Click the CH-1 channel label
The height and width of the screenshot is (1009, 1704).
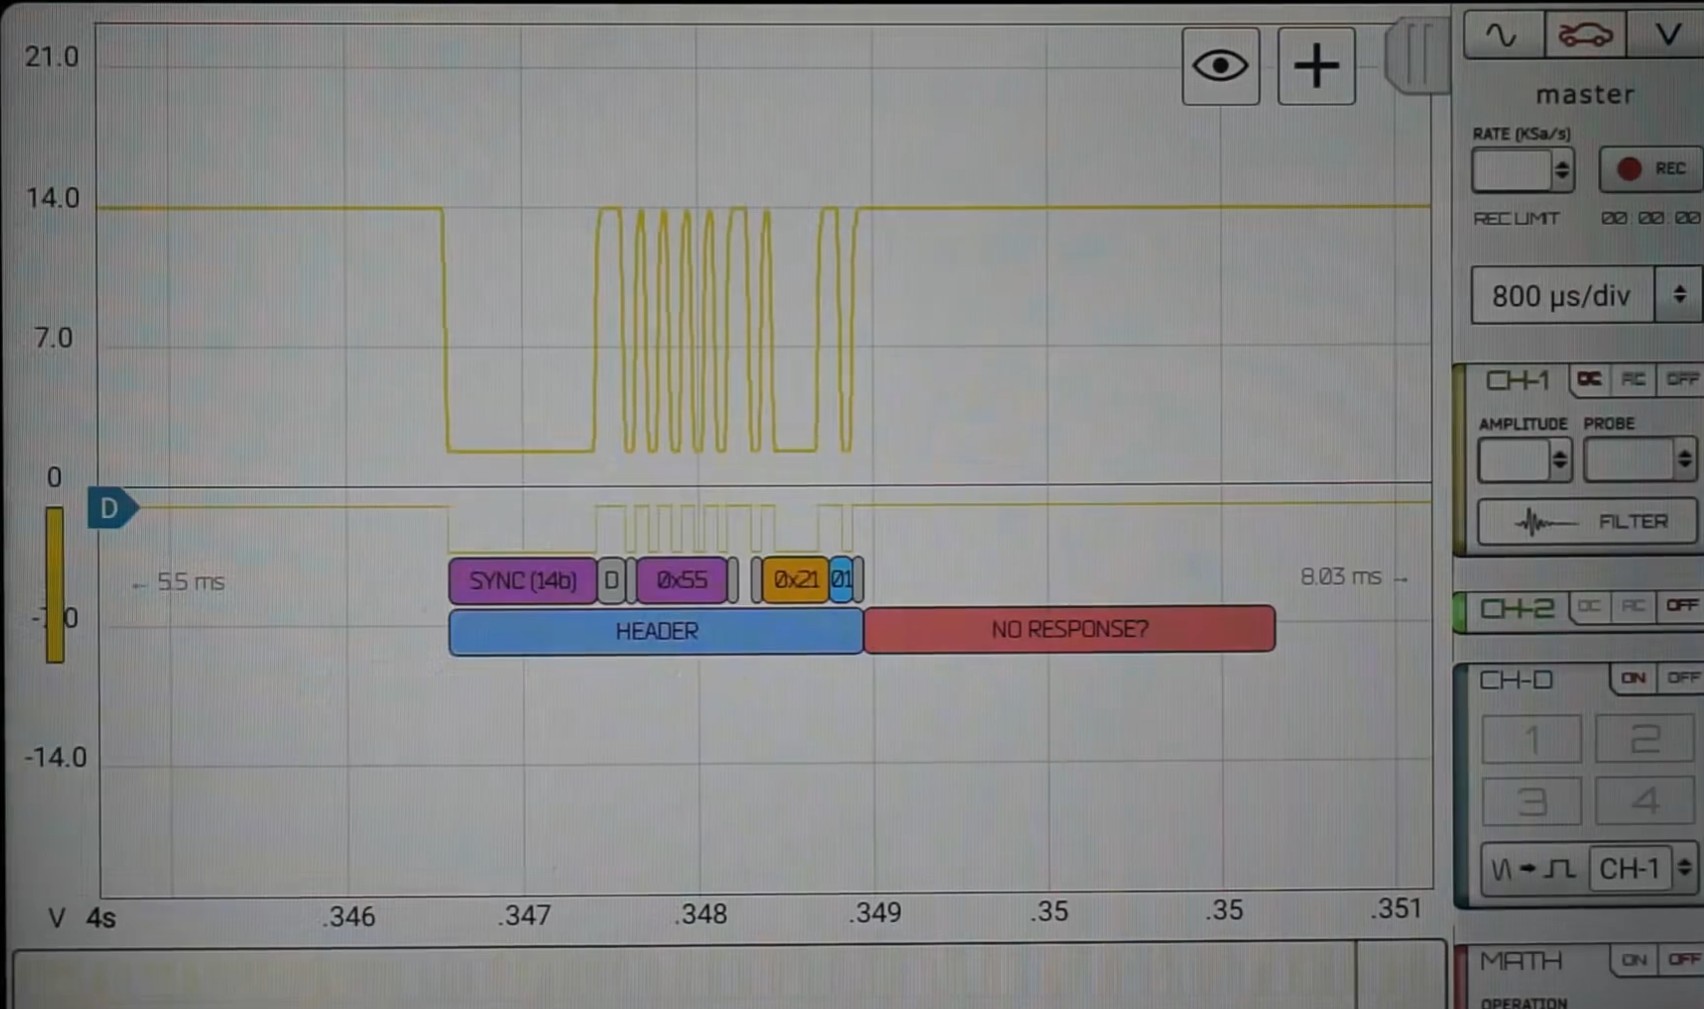click(x=1517, y=381)
